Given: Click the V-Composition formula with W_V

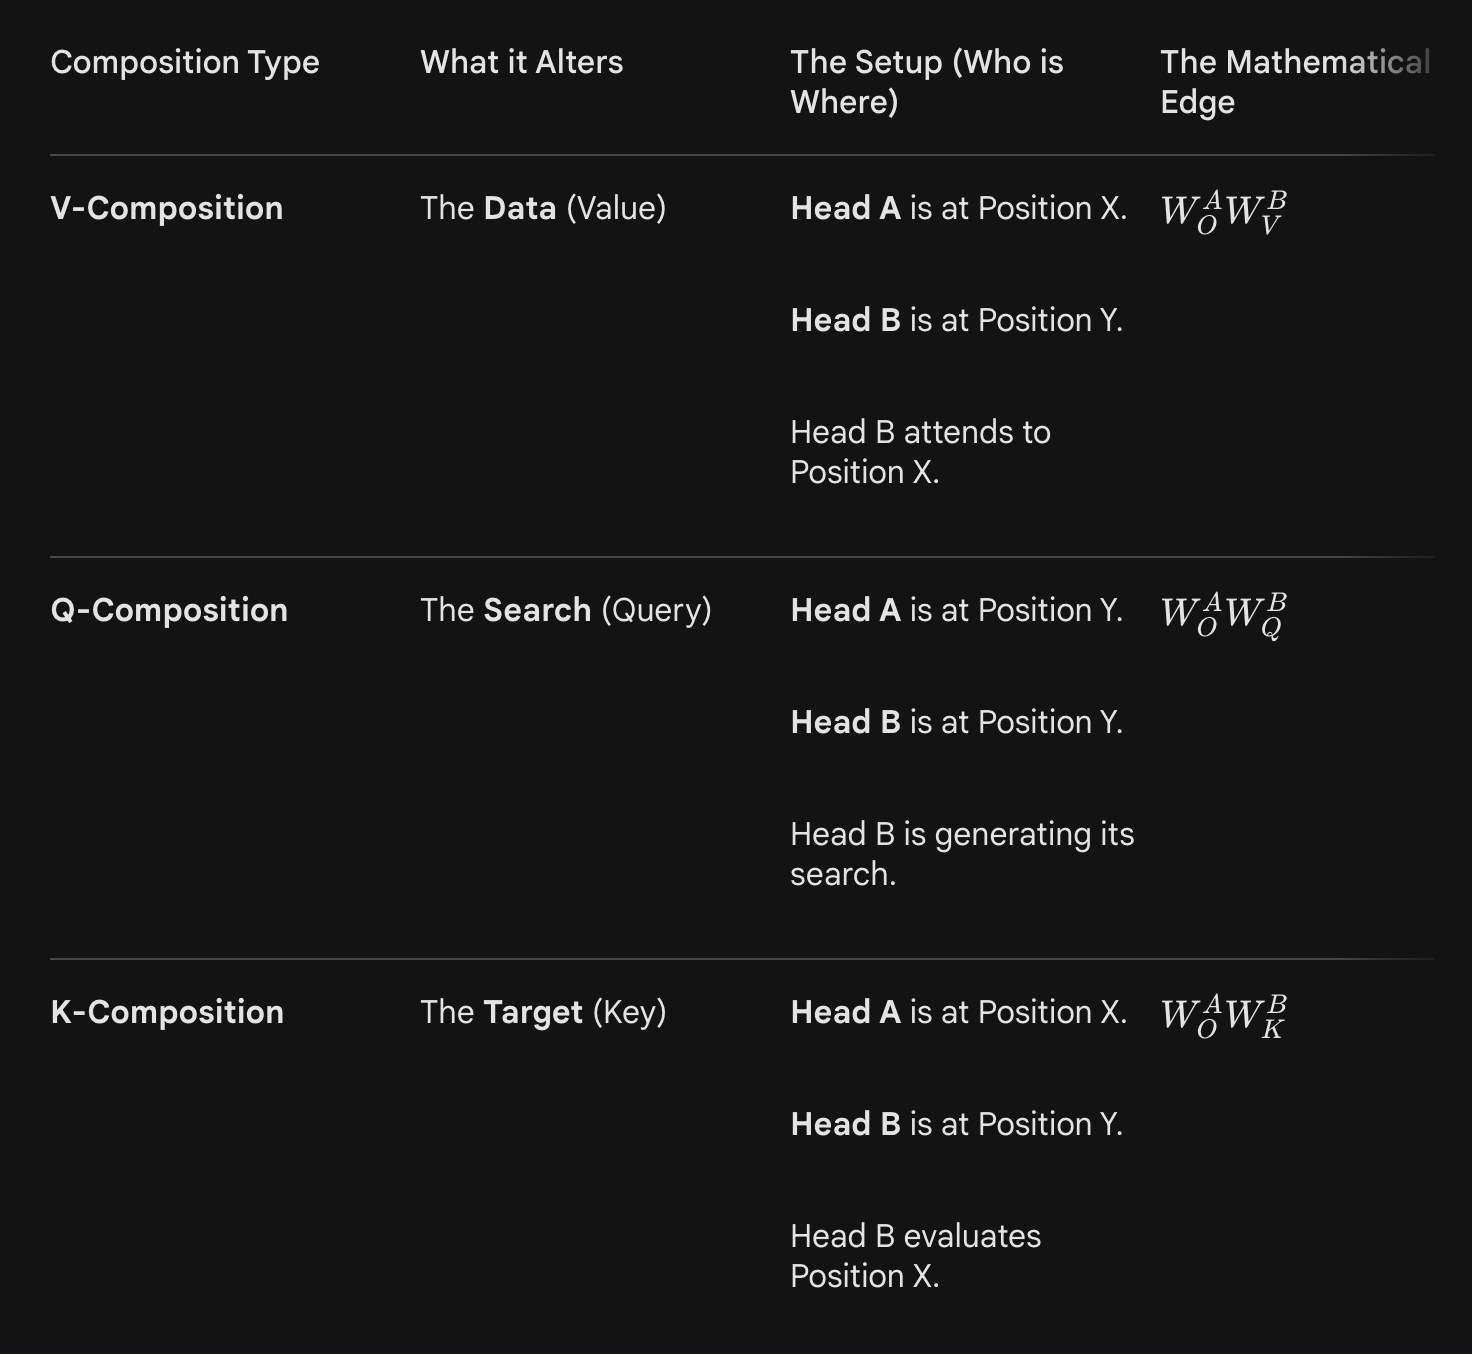Looking at the screenshot, I should tap(1223, 212).
